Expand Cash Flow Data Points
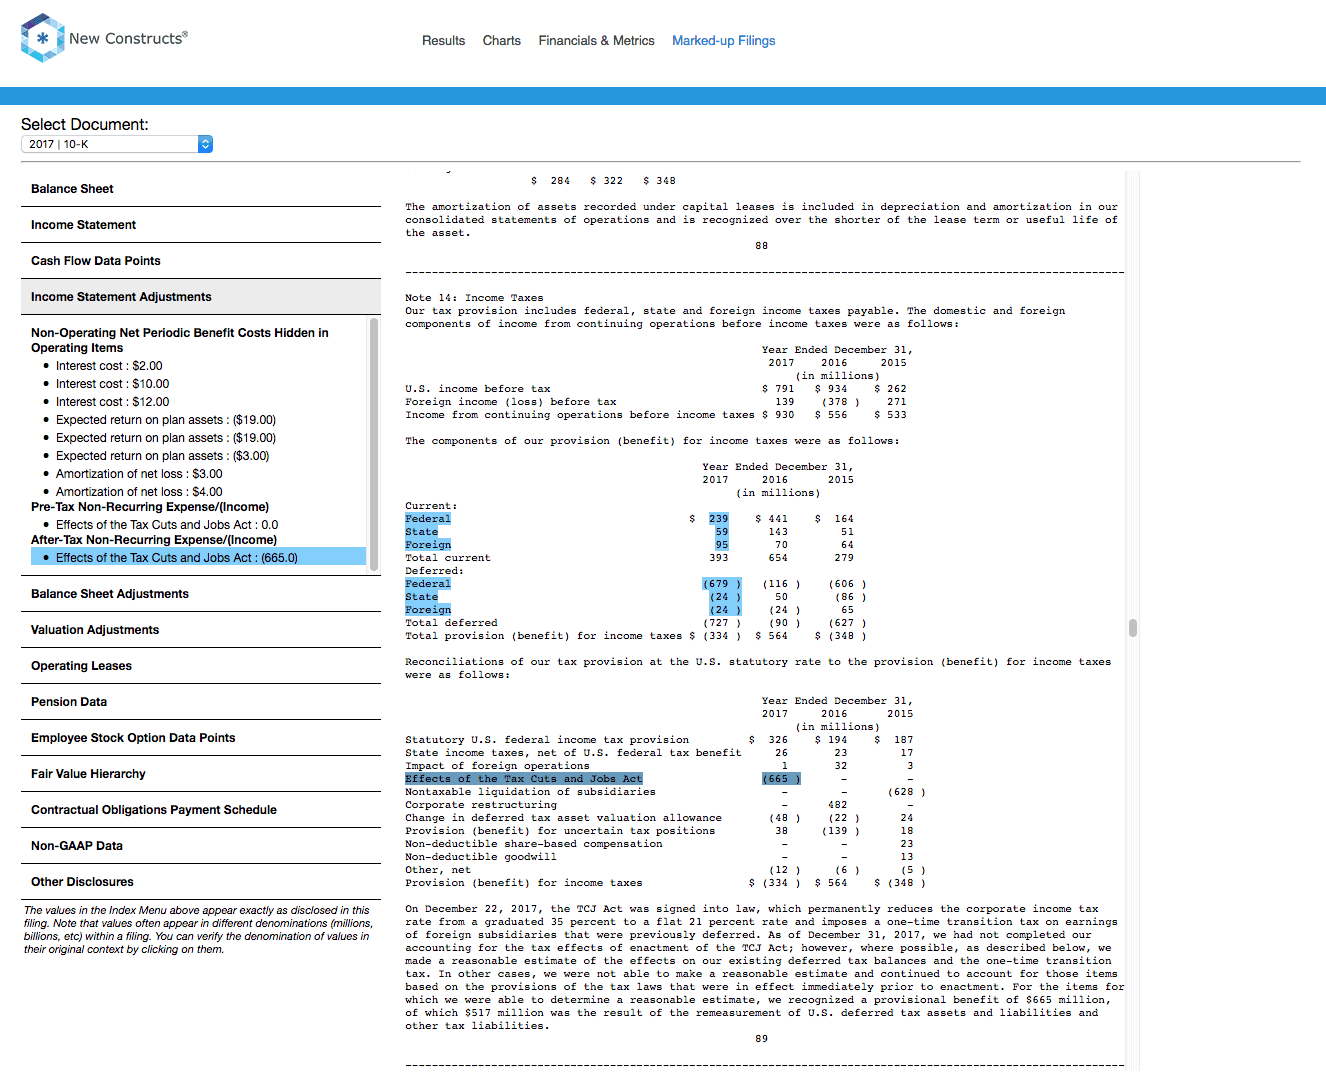The height and width of the screenshot is (1085, 1326). (201, 261)
